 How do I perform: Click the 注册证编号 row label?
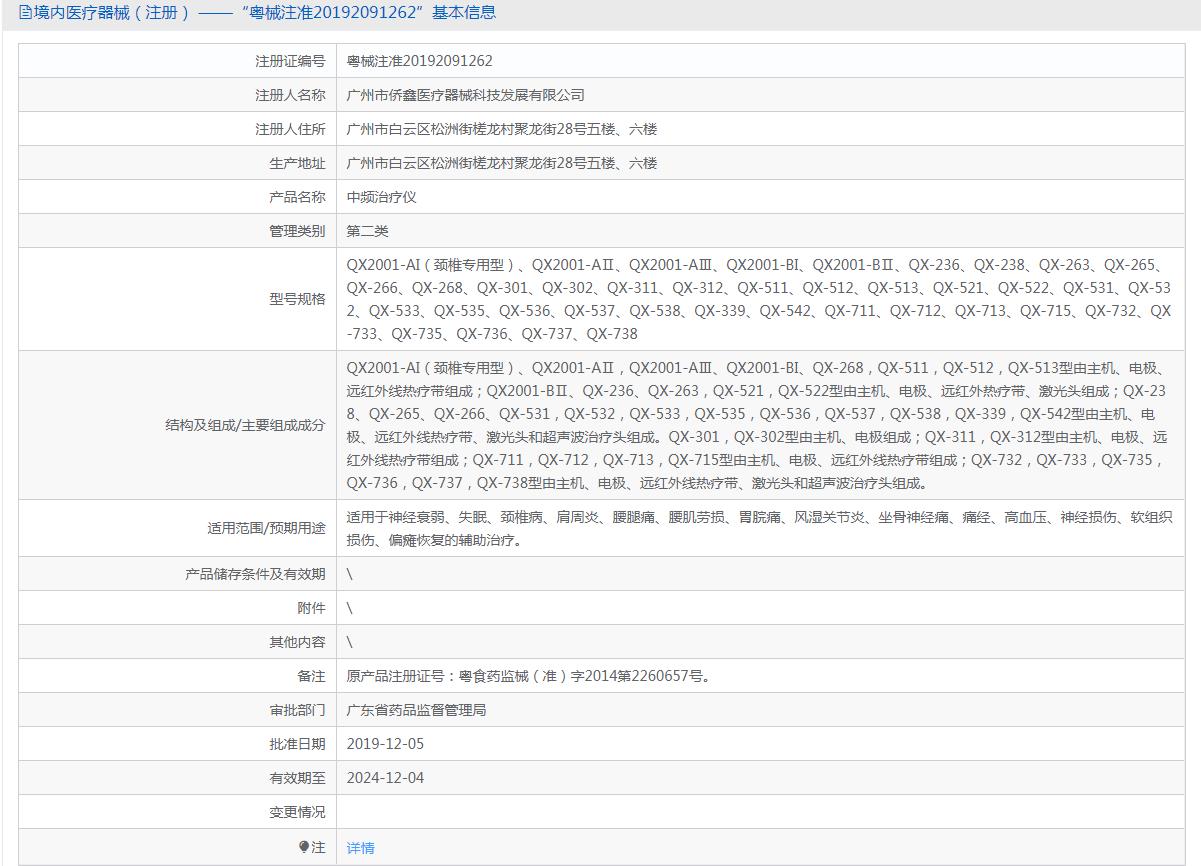click(x=290, y=61)
